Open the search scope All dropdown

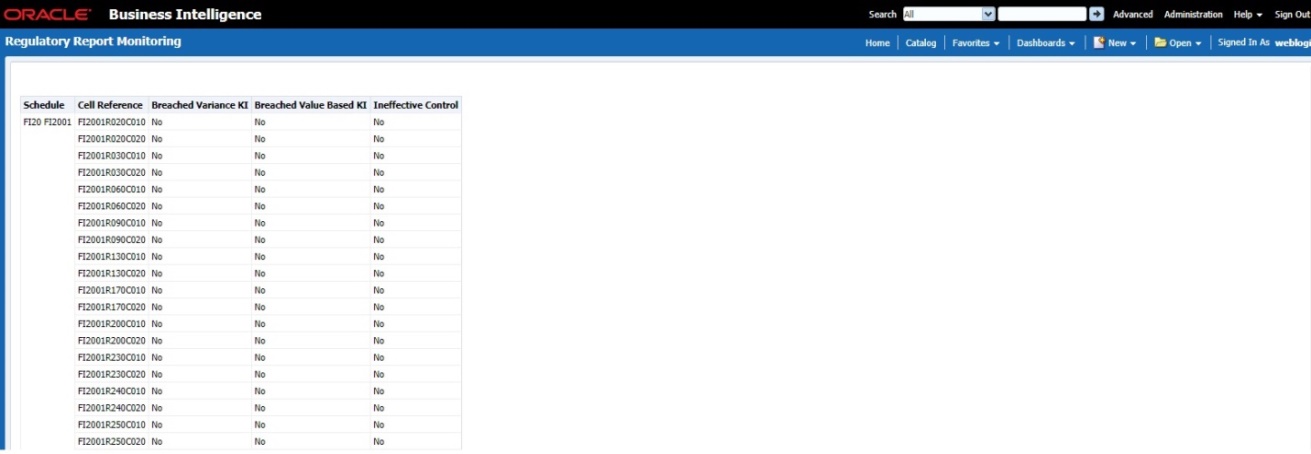pos(948,14)
